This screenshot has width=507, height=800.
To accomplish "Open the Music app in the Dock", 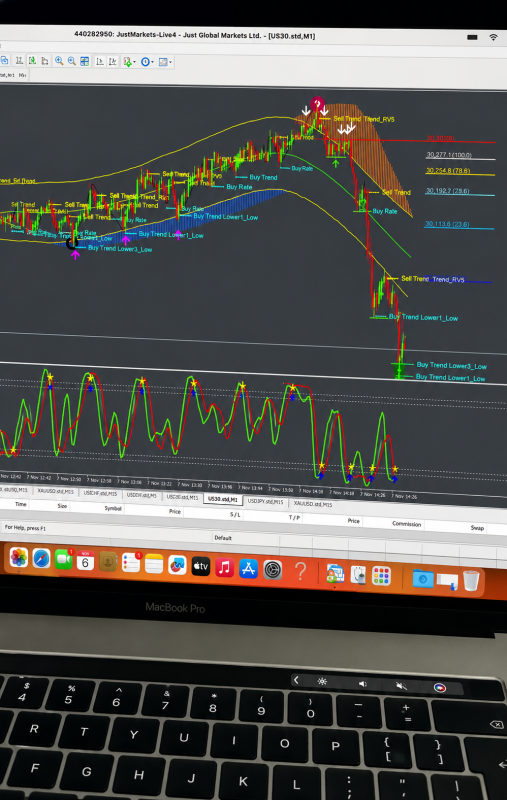I will coord(224,567).
